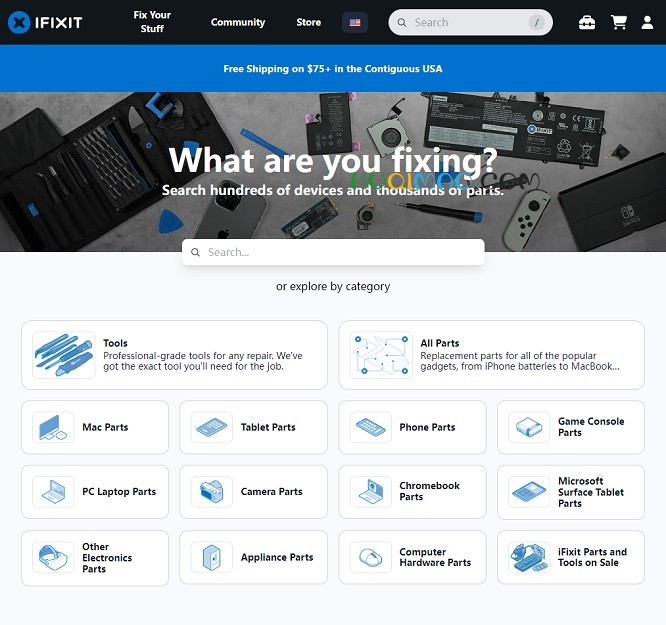Open Other Electronics Parts category
The width and height of the screenshot is (666, 625).
(x=95, y=557)
